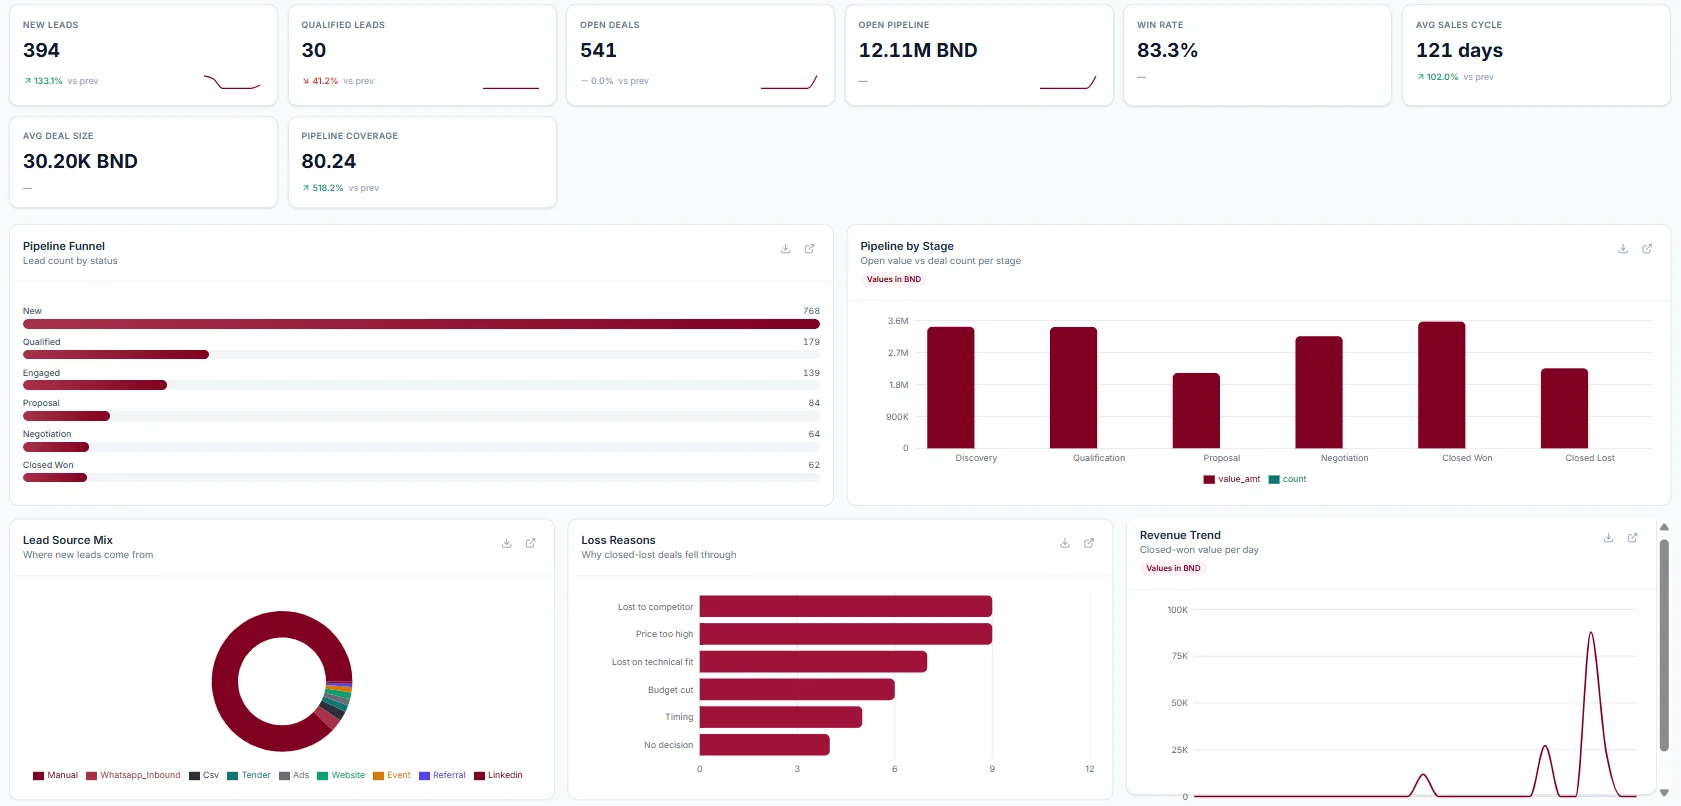Screen dimensions: 1681x806
Task: Open Loss Reasons in expanded view
Action: point(1089,543)
